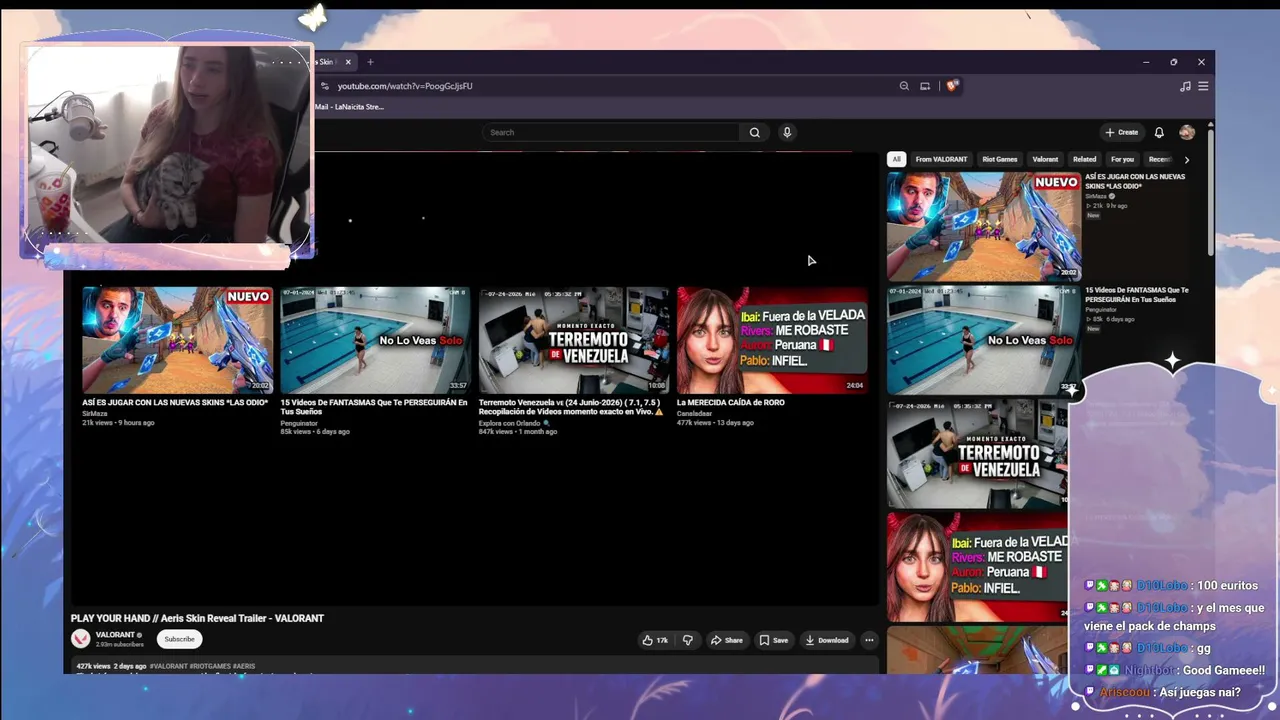Open the YouTube notifications bell
This screenshot has height=720, width=1280.
coord(1159,132)
